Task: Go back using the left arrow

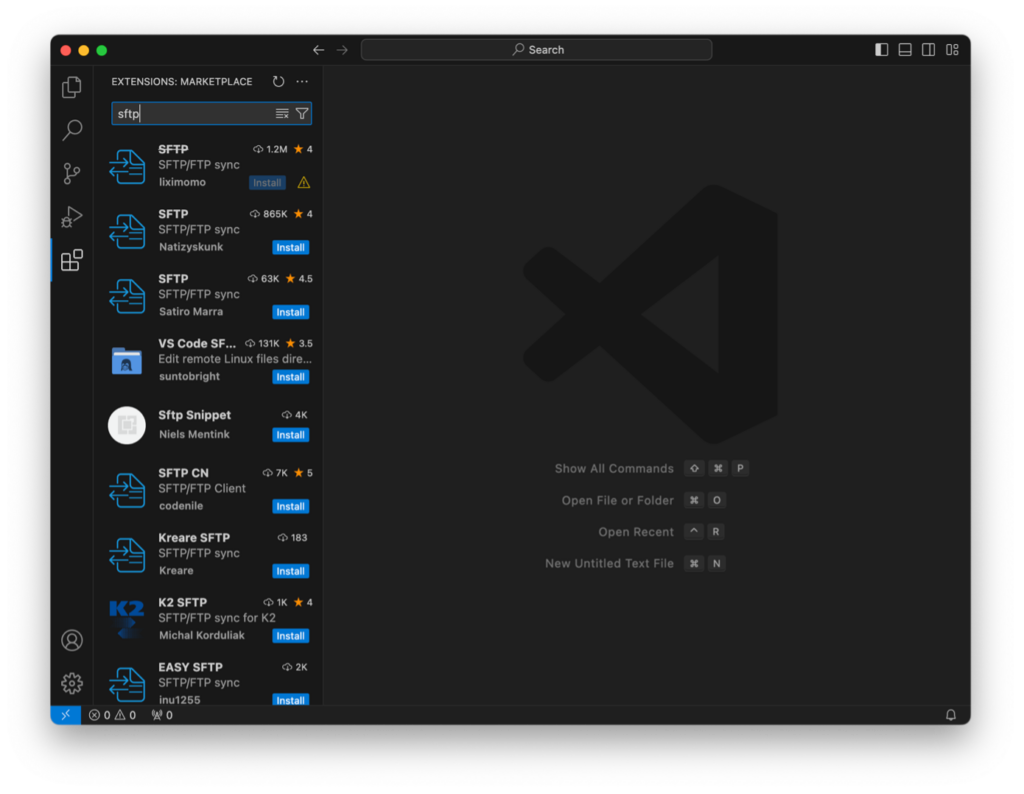Action: [x=319, y=50]
